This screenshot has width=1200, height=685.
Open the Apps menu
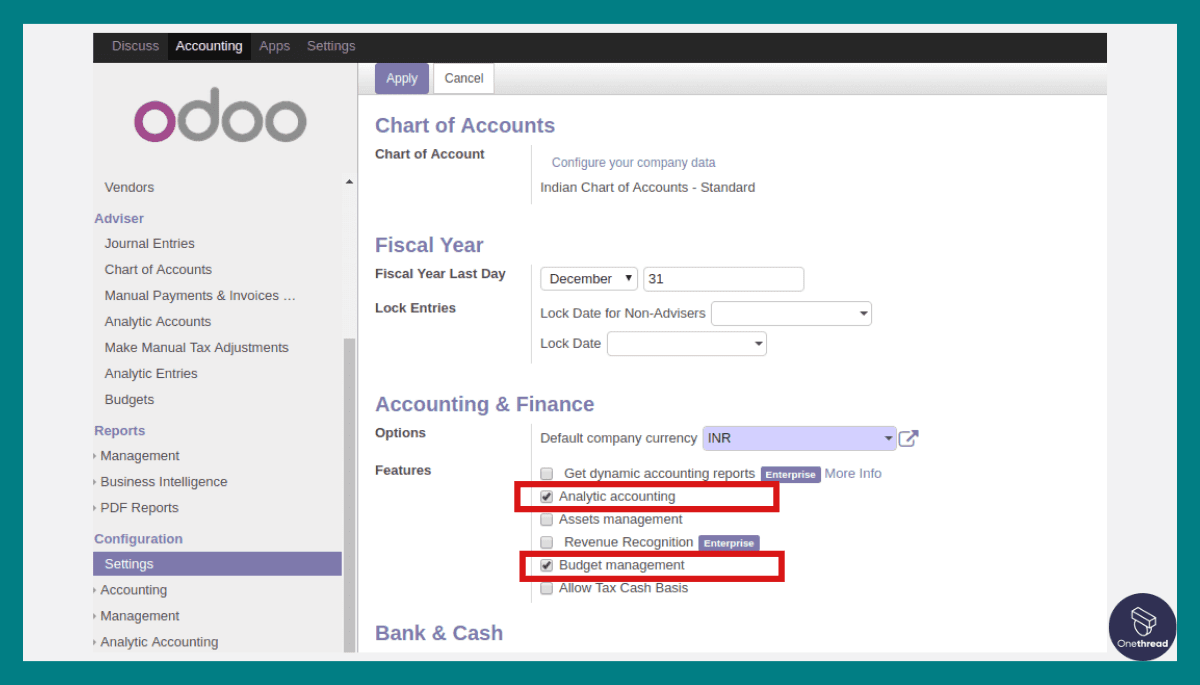274,46
